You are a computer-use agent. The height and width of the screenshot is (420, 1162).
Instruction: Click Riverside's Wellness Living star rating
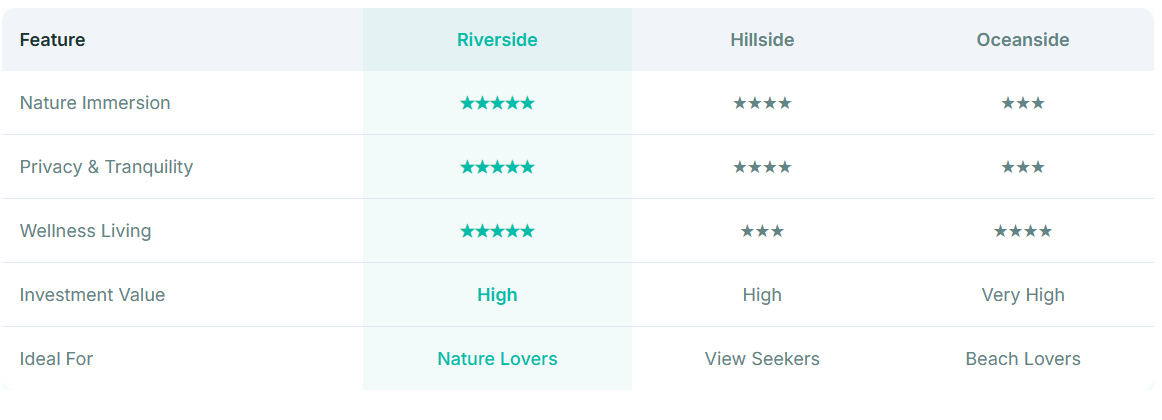click(497, 231)
